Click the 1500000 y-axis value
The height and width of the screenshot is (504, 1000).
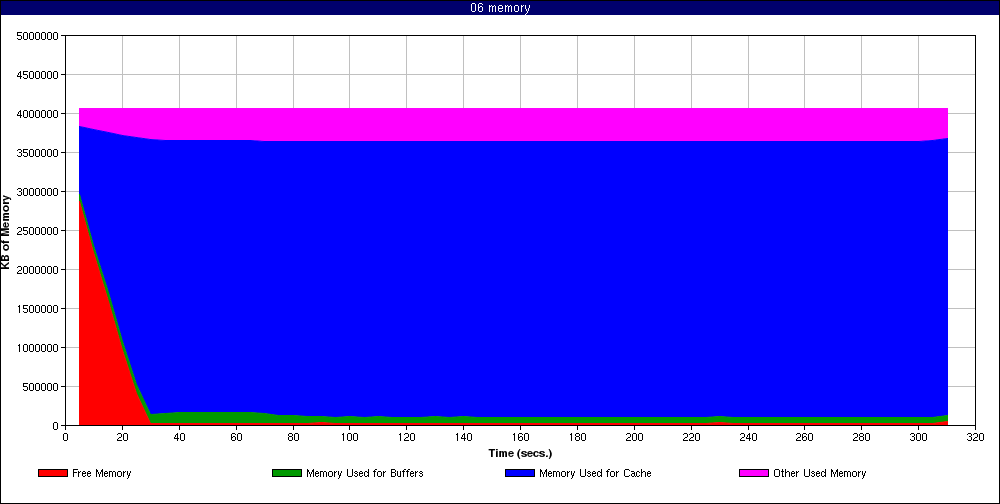click(x=40, y=309)
